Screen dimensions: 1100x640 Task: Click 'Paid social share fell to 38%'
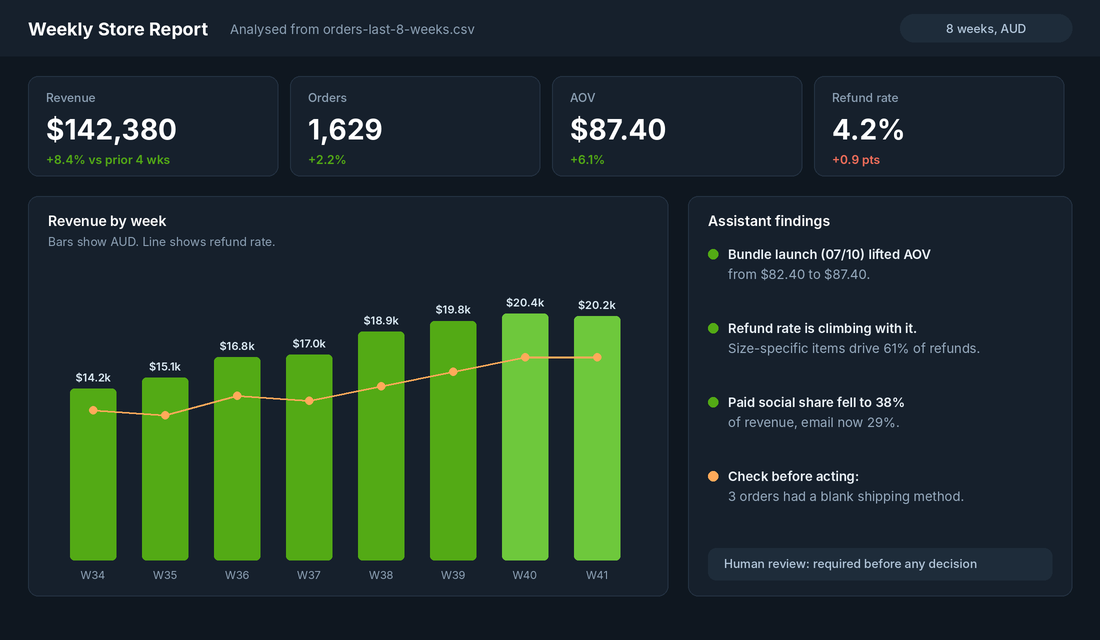pos(816,403)
